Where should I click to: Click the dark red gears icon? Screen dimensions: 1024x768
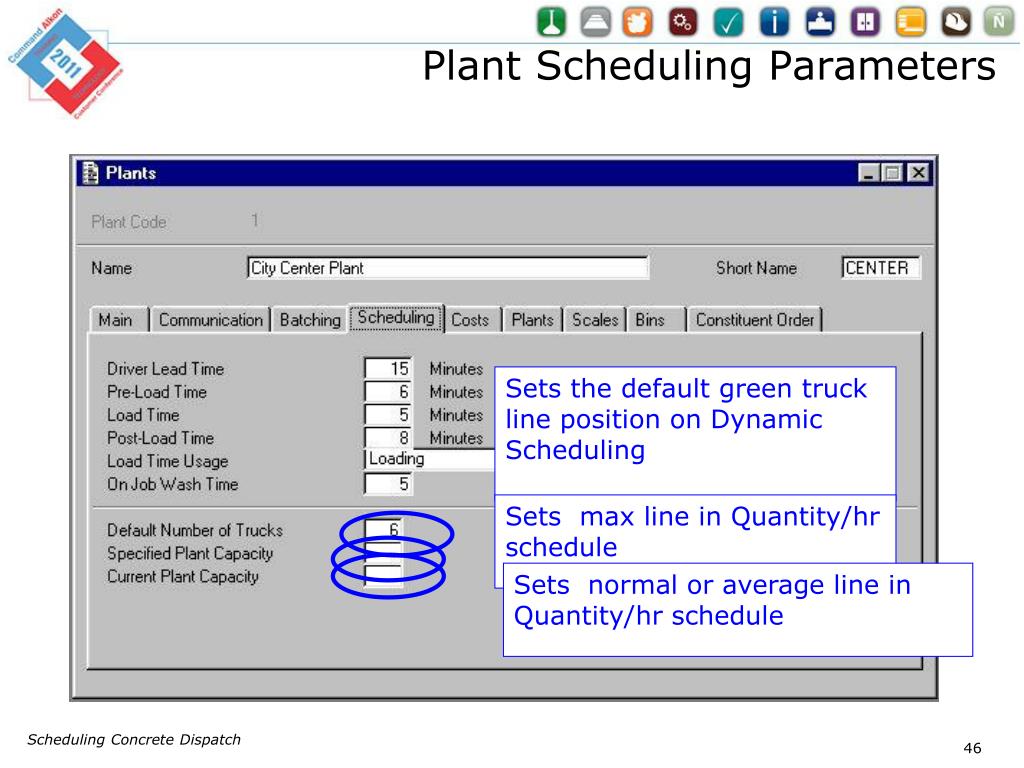(x=683, y=22)
